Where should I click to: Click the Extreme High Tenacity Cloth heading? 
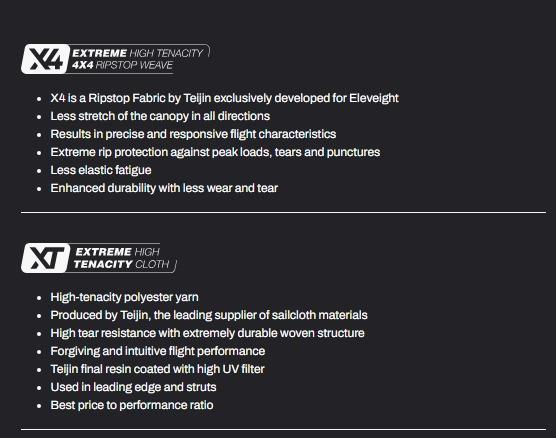(x=122, y=258)
